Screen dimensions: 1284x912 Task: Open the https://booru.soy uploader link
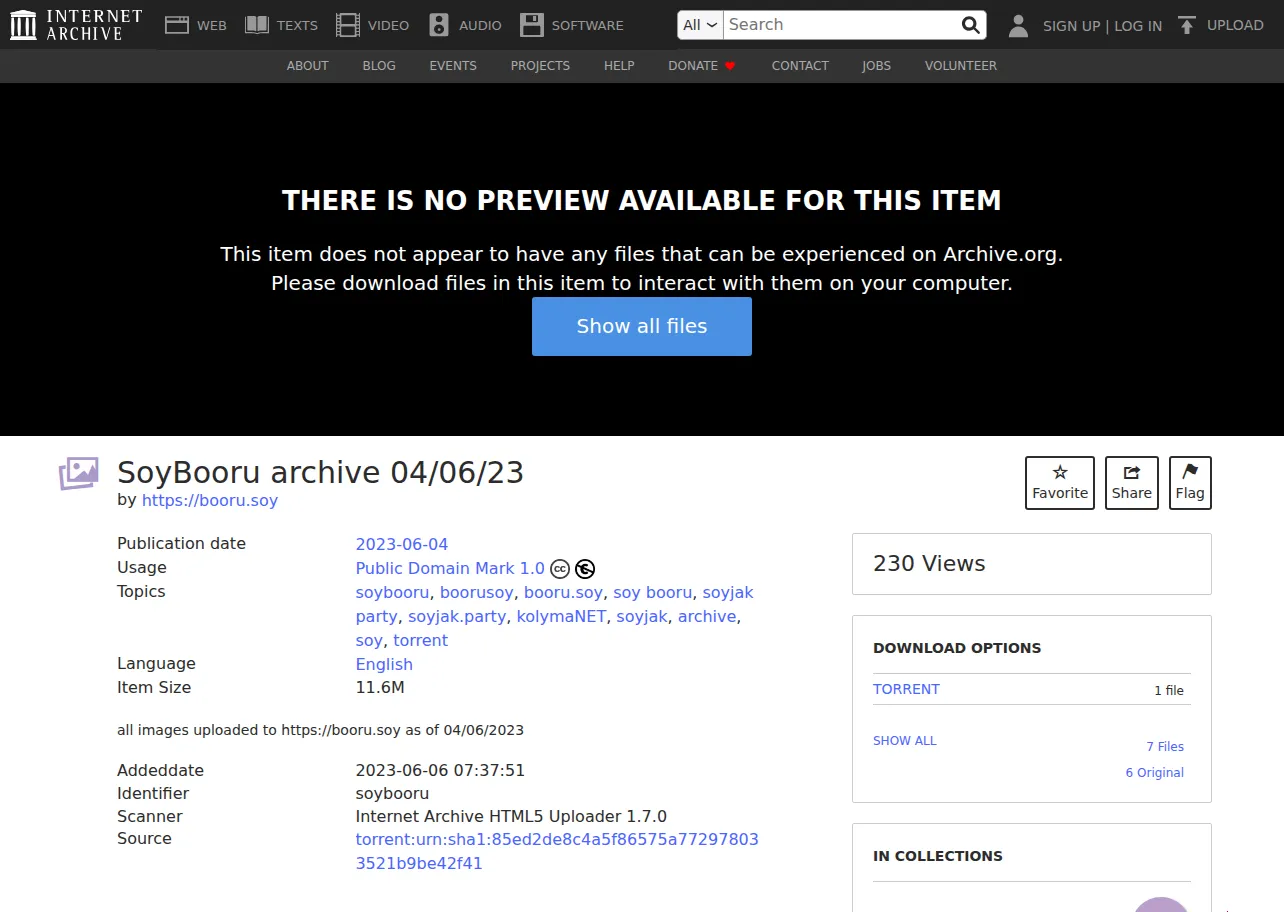210,500
